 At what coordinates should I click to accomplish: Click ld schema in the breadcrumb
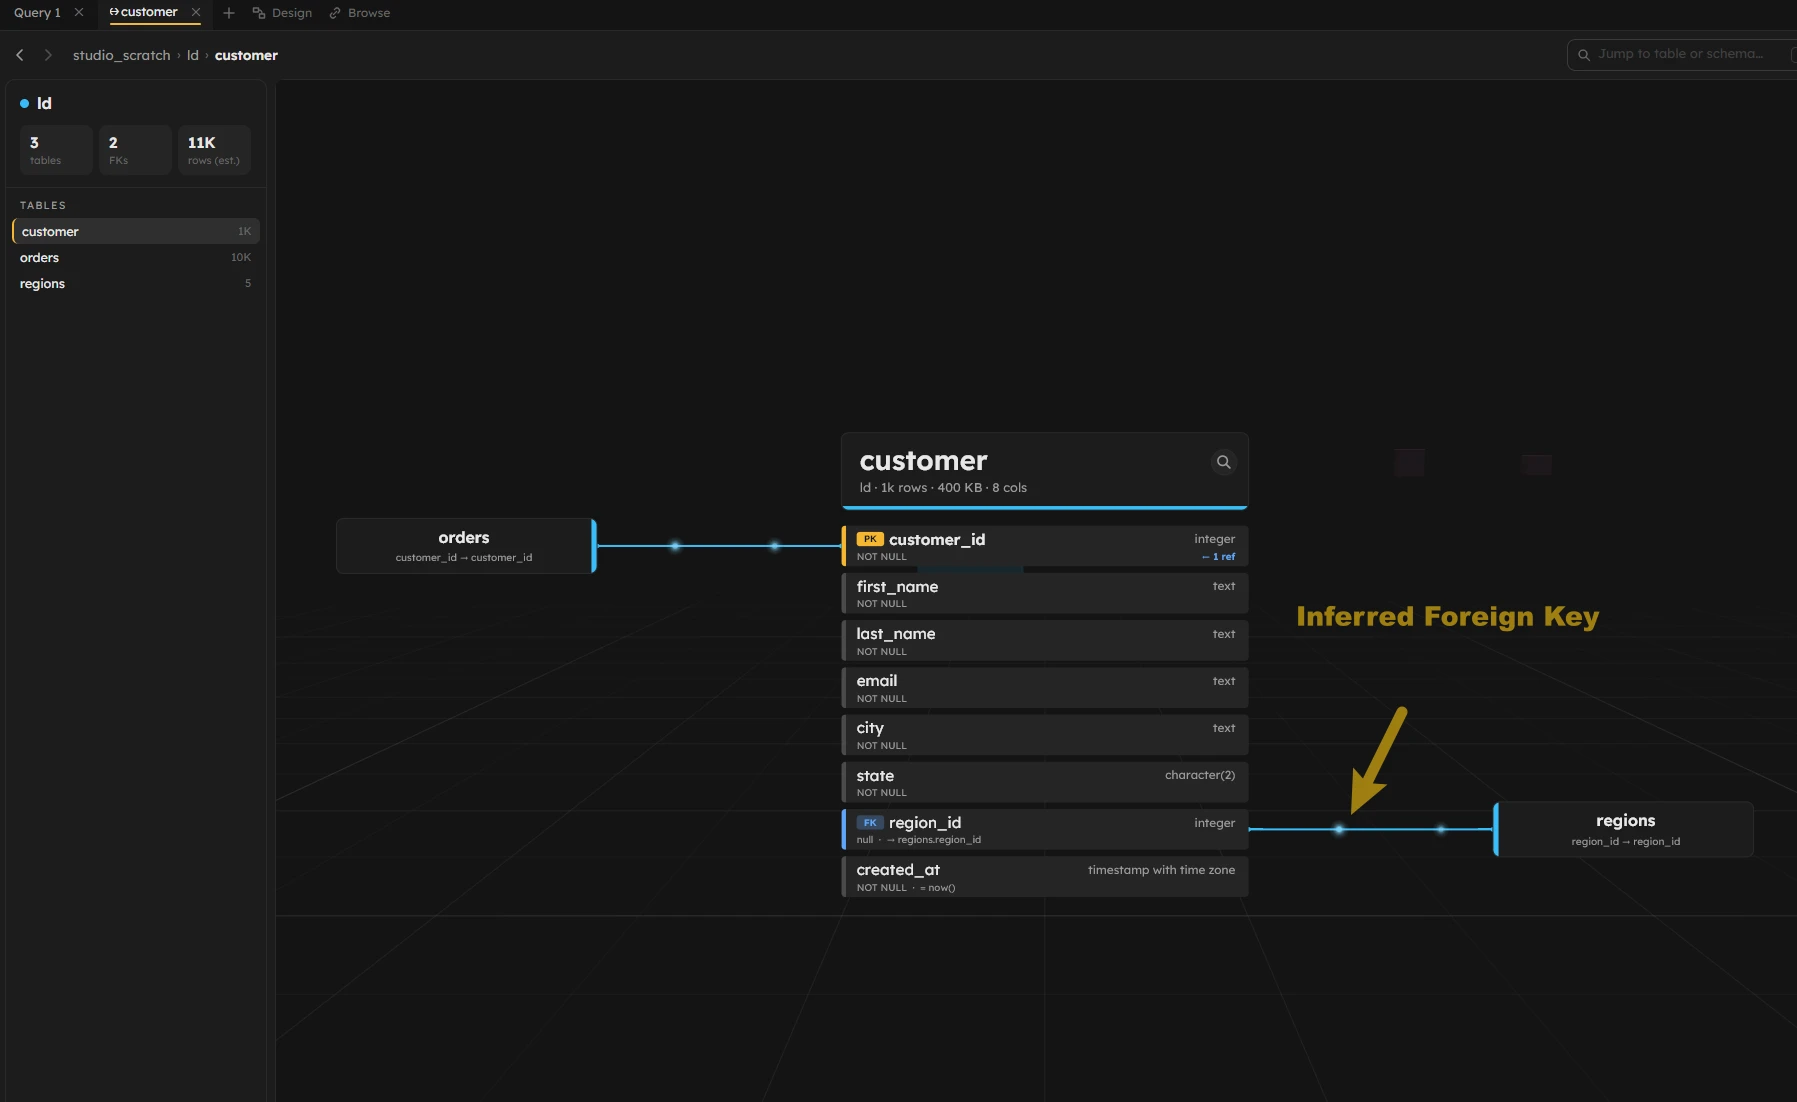[x=193, y=55]
